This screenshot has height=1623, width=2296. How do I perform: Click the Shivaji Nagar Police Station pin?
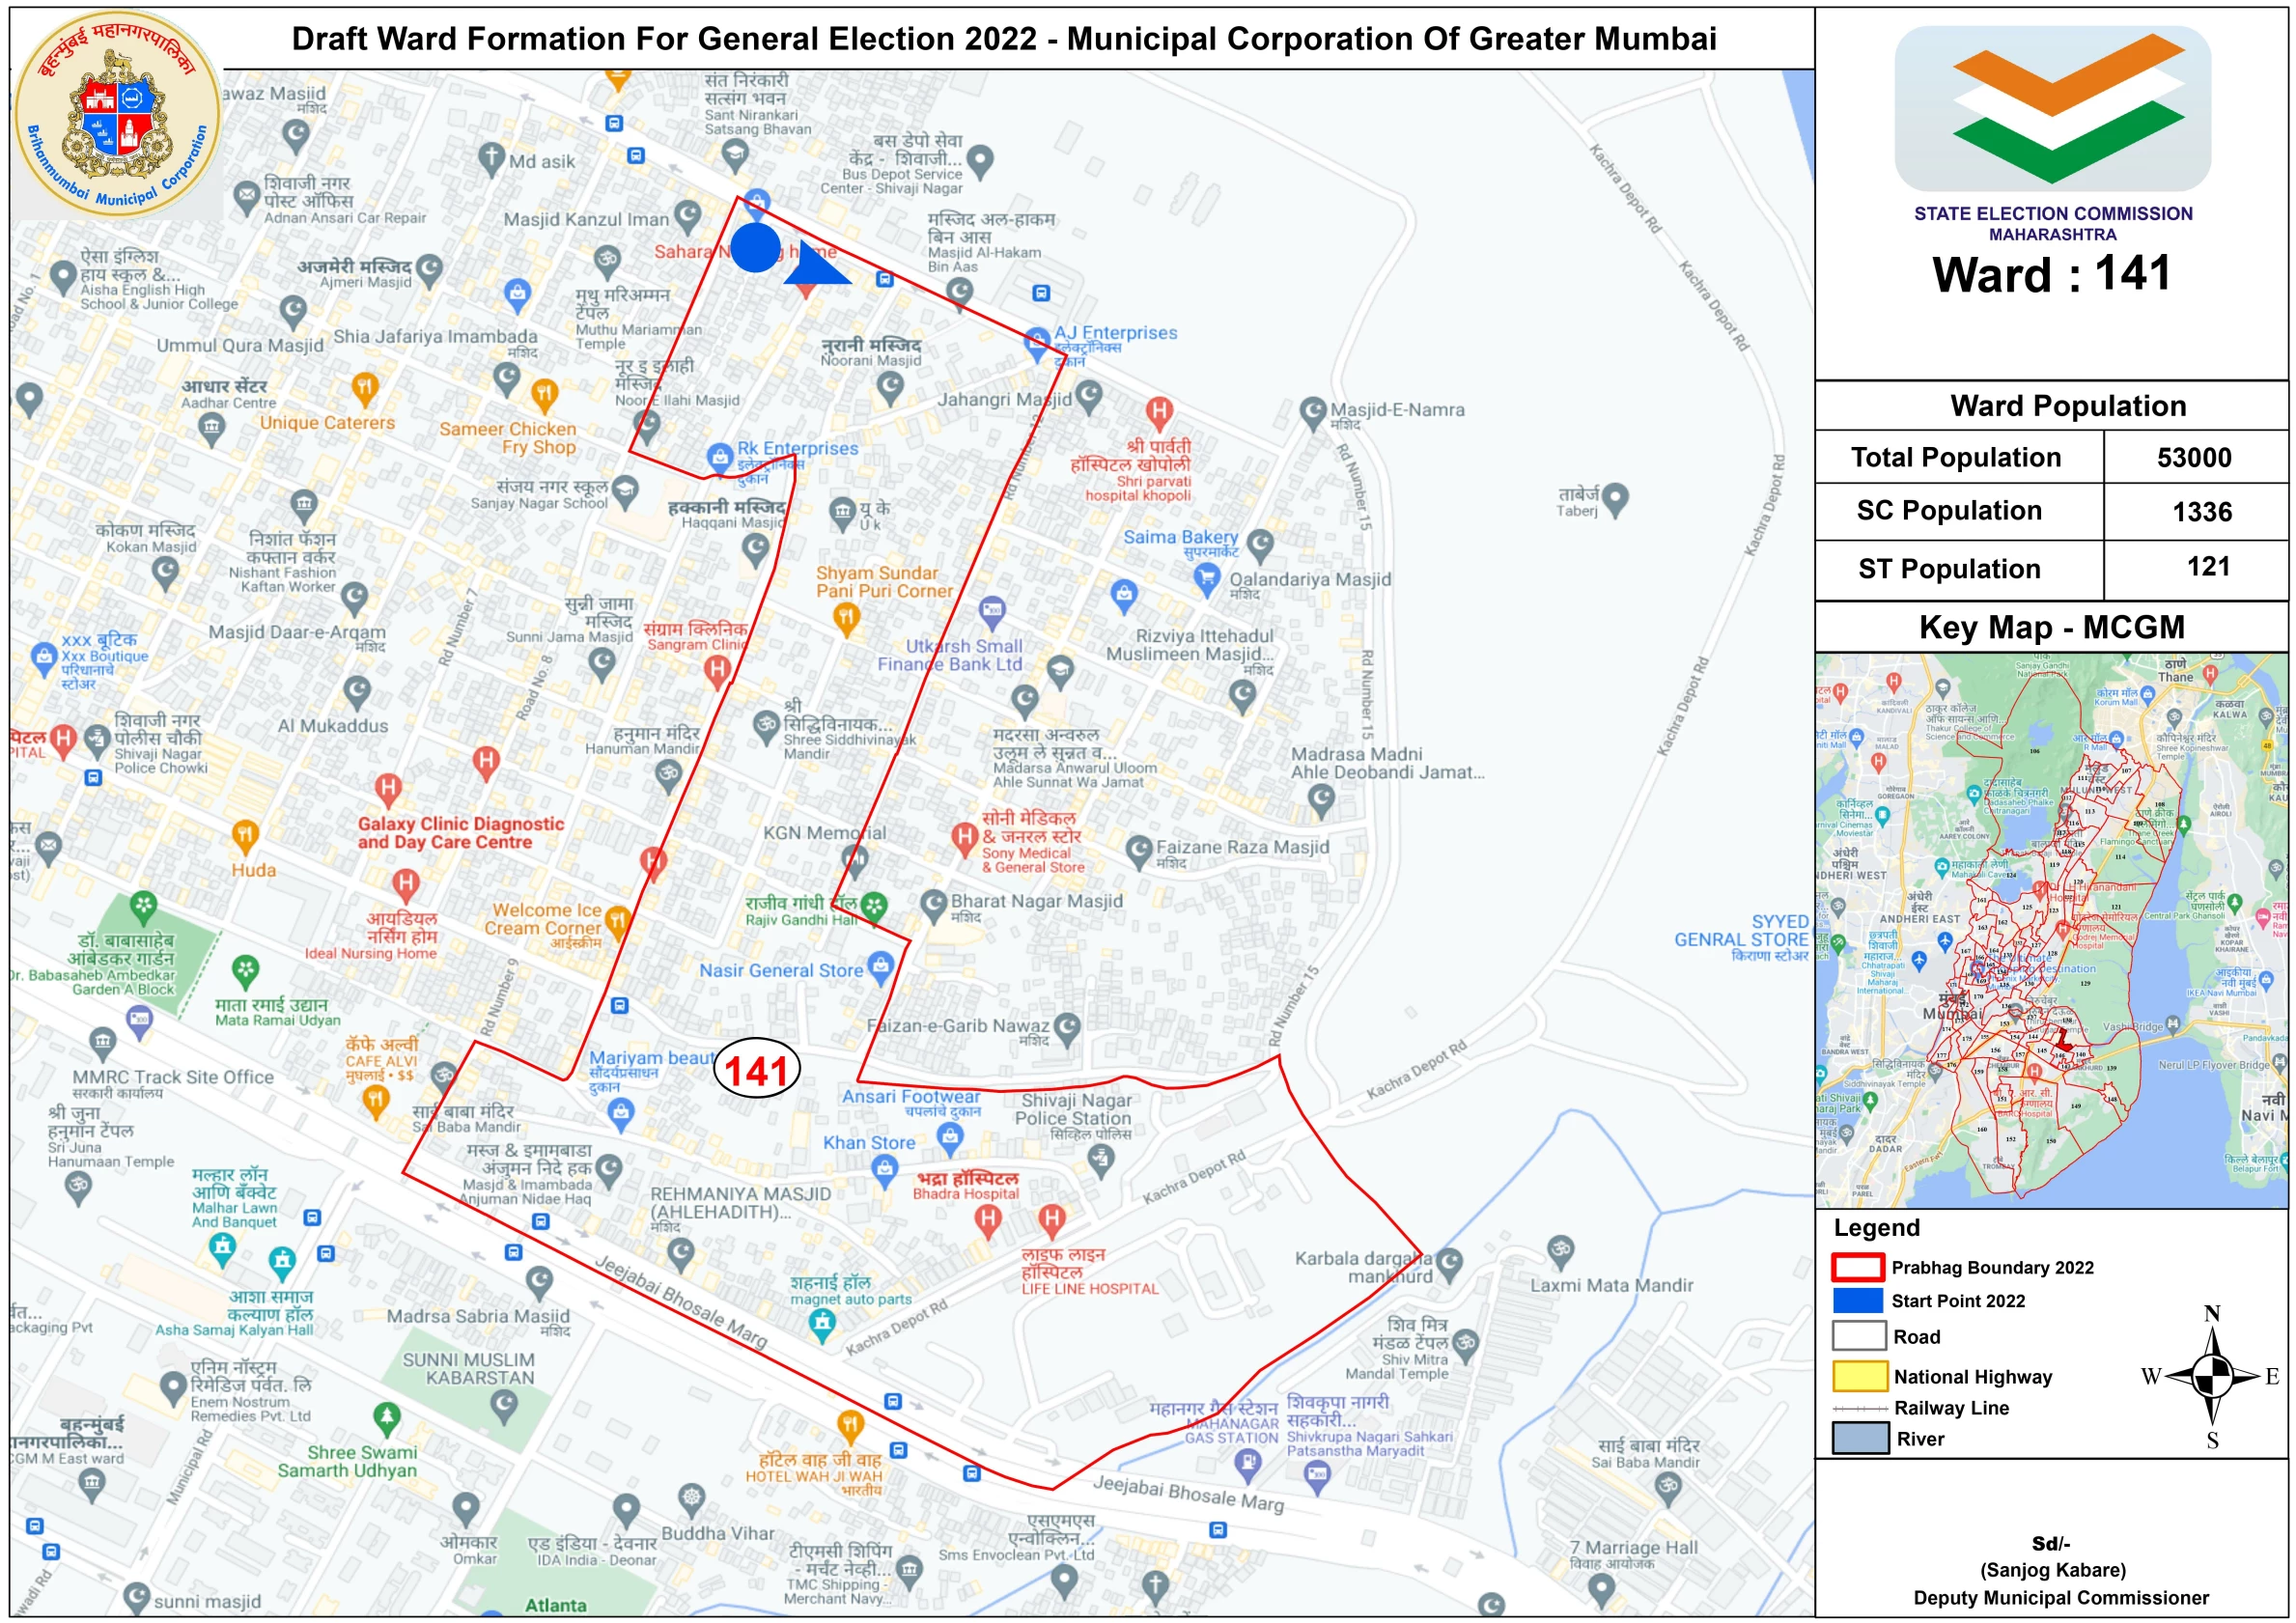pyautogui.click(x=1100, y=1158)
